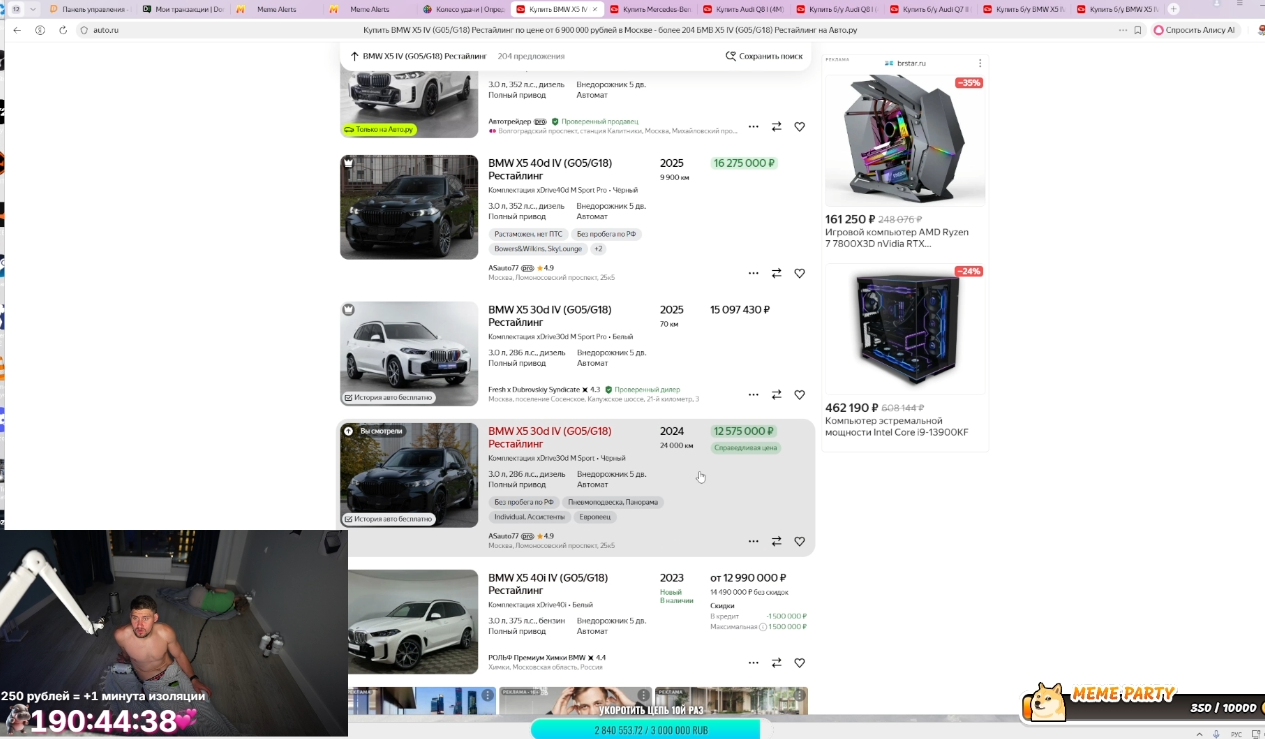The height and width of the screenshot is (739, 1265).
Task: Open more options for the 16 275 000 ₽ listing
Action: [753, 273]
